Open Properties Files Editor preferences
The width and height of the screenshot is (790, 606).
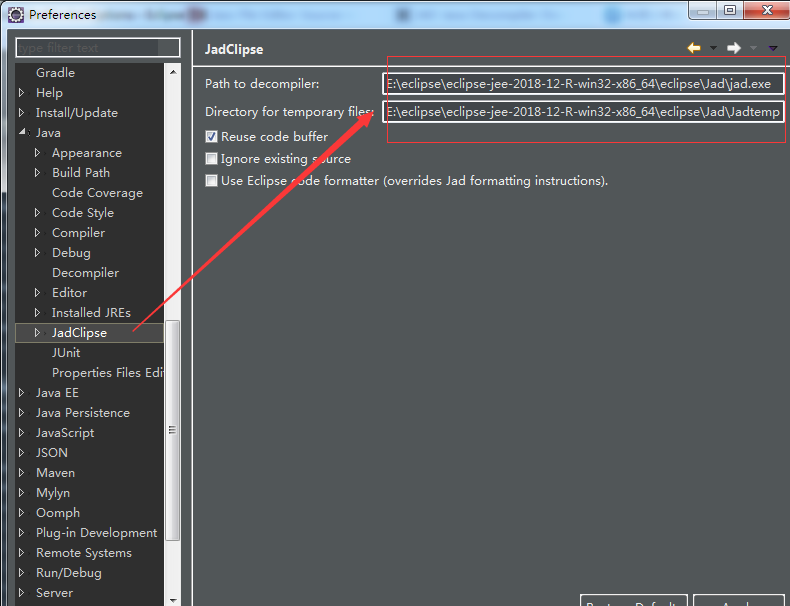pyautogui.click(x=107, y=372)
